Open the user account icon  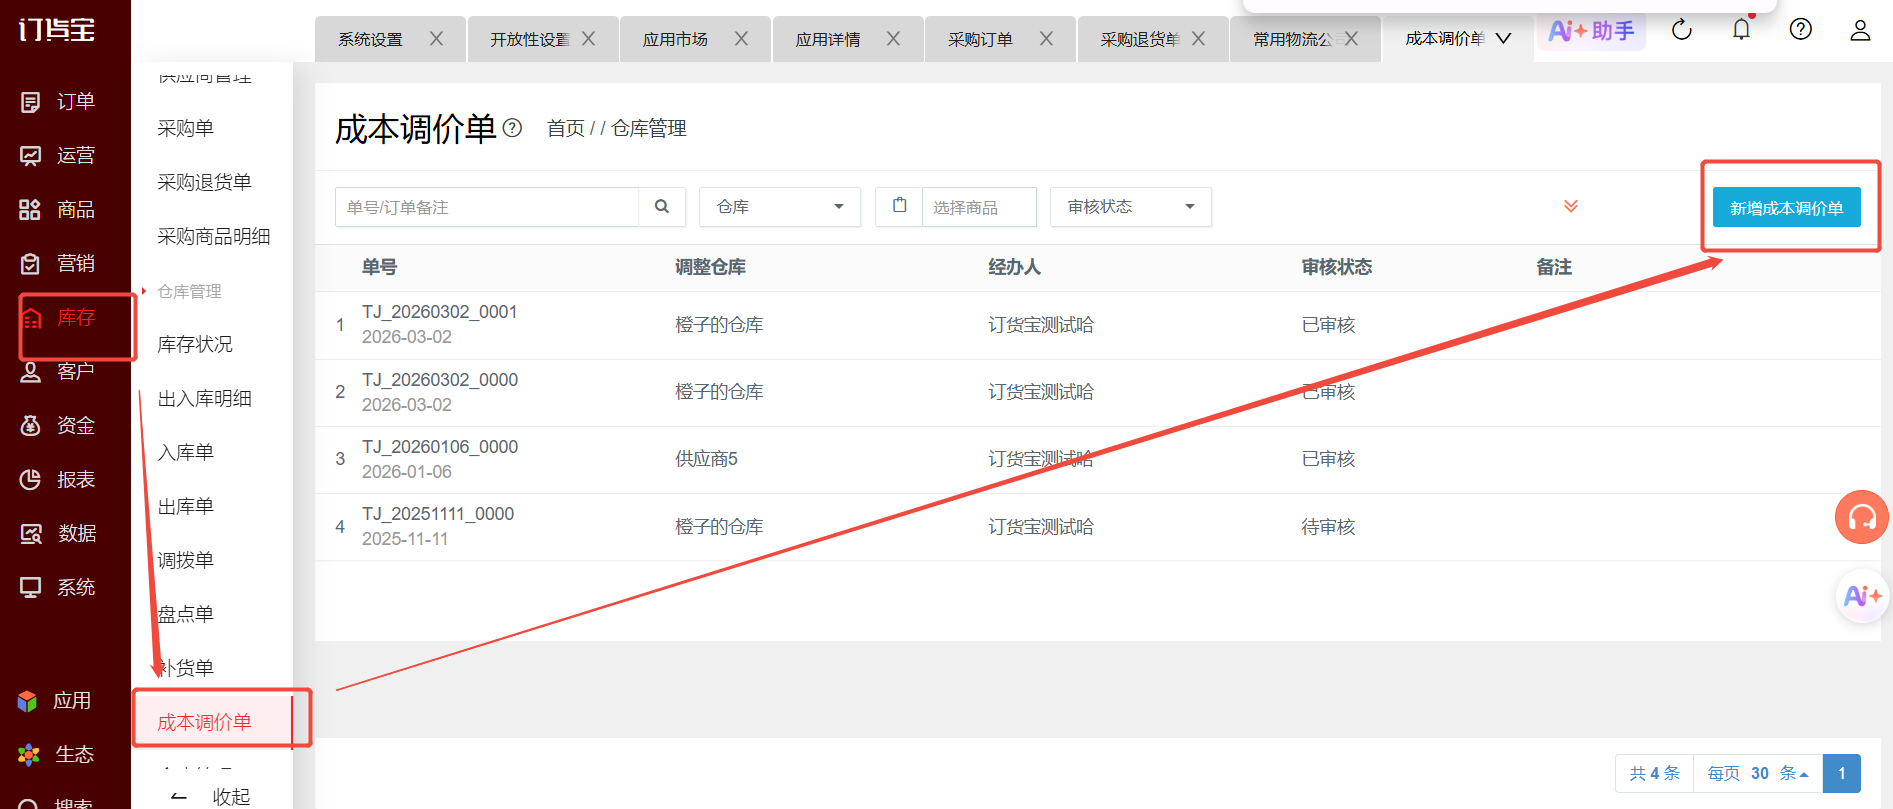pos(1860,30)
